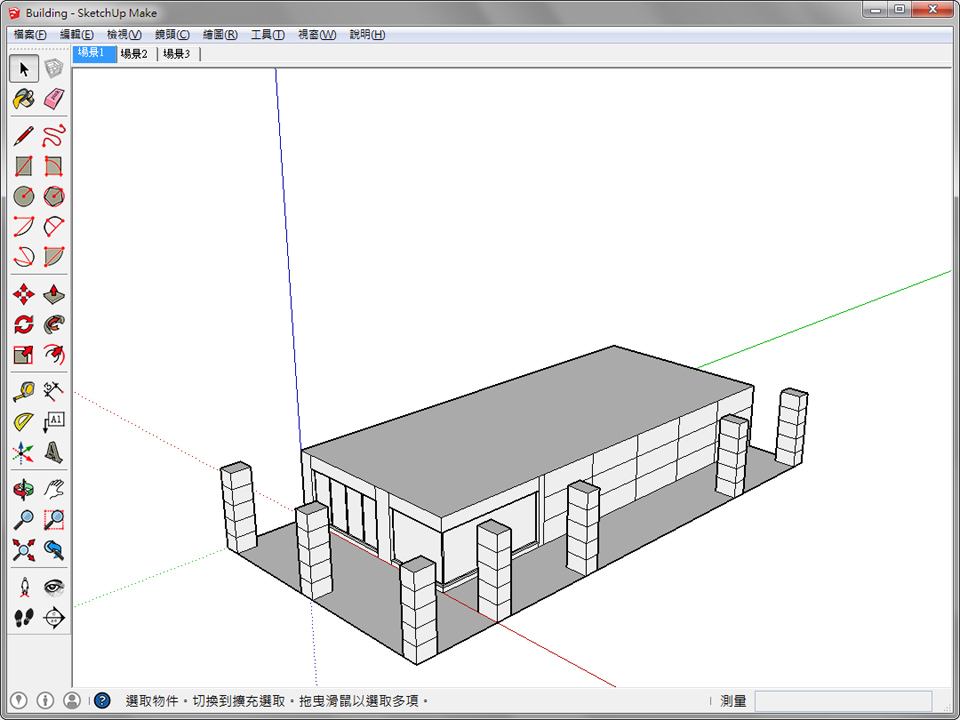Screen dimensions: 960x720
Task: Click the geo-location icon in status bar
Action: 19,700
